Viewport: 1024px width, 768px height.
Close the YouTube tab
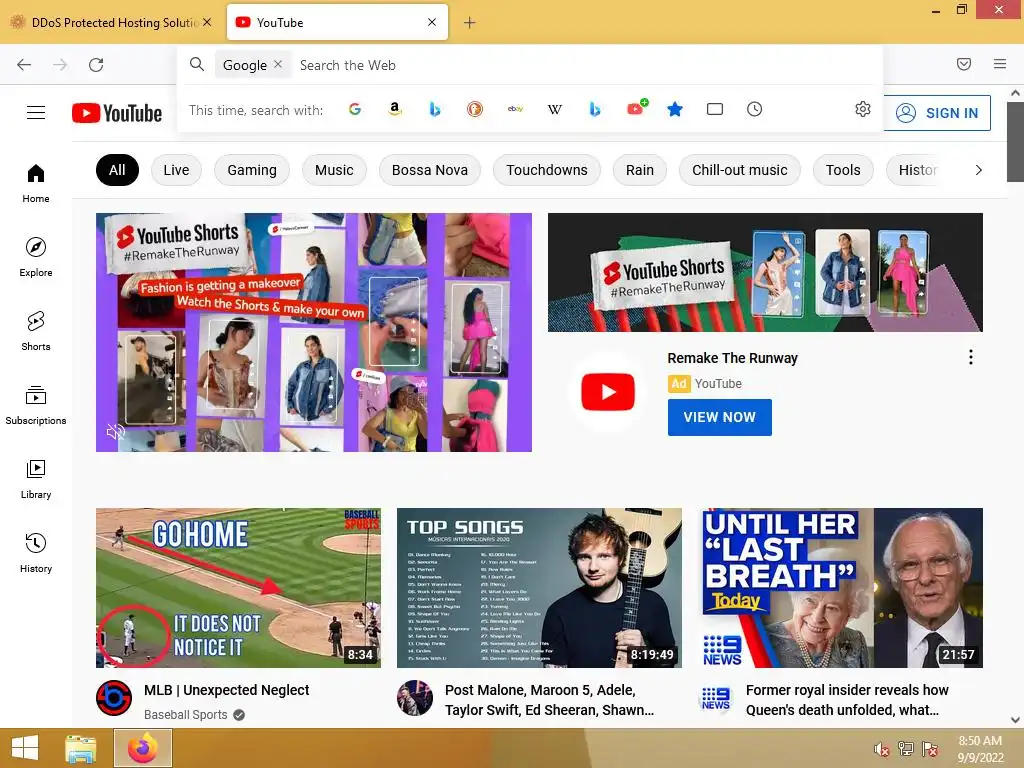(x=432, y=22)
